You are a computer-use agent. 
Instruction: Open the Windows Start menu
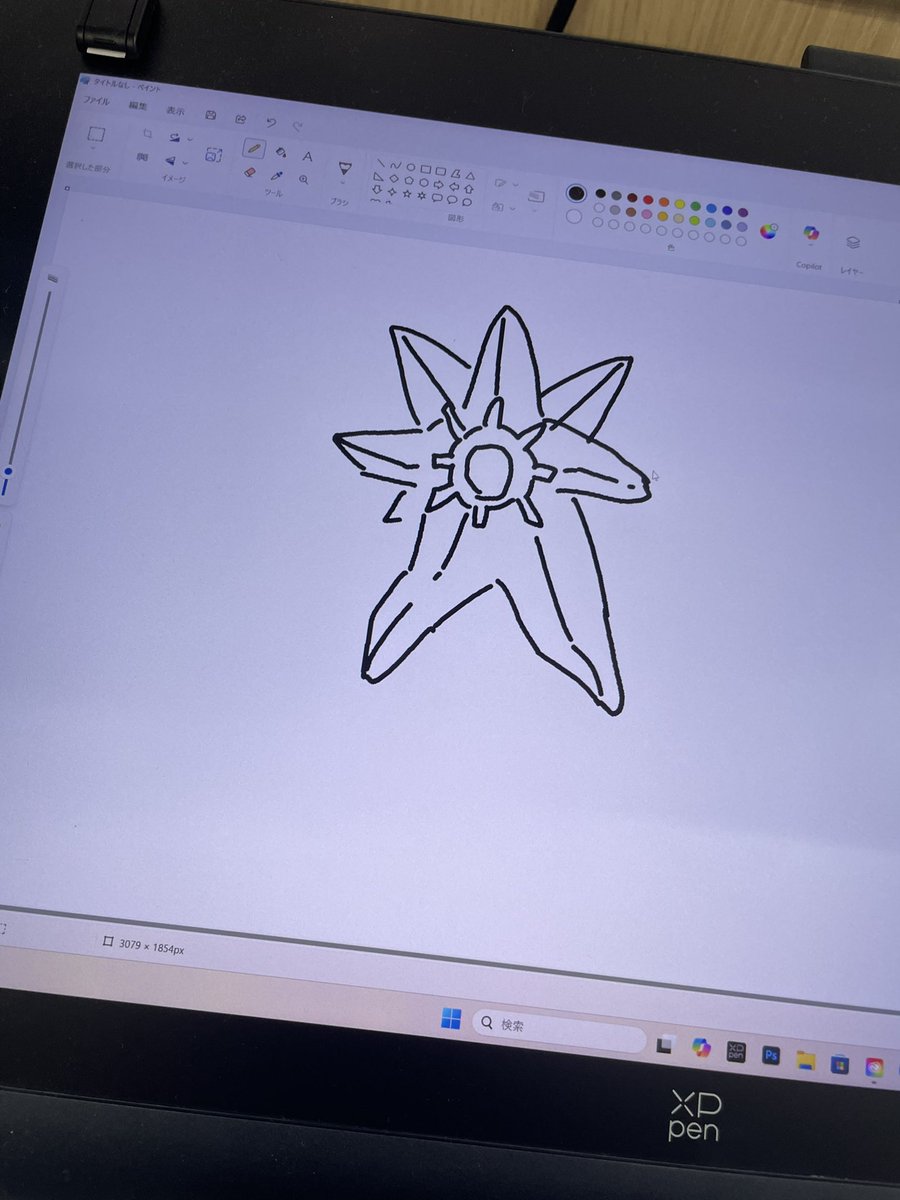pos(450,1019)
